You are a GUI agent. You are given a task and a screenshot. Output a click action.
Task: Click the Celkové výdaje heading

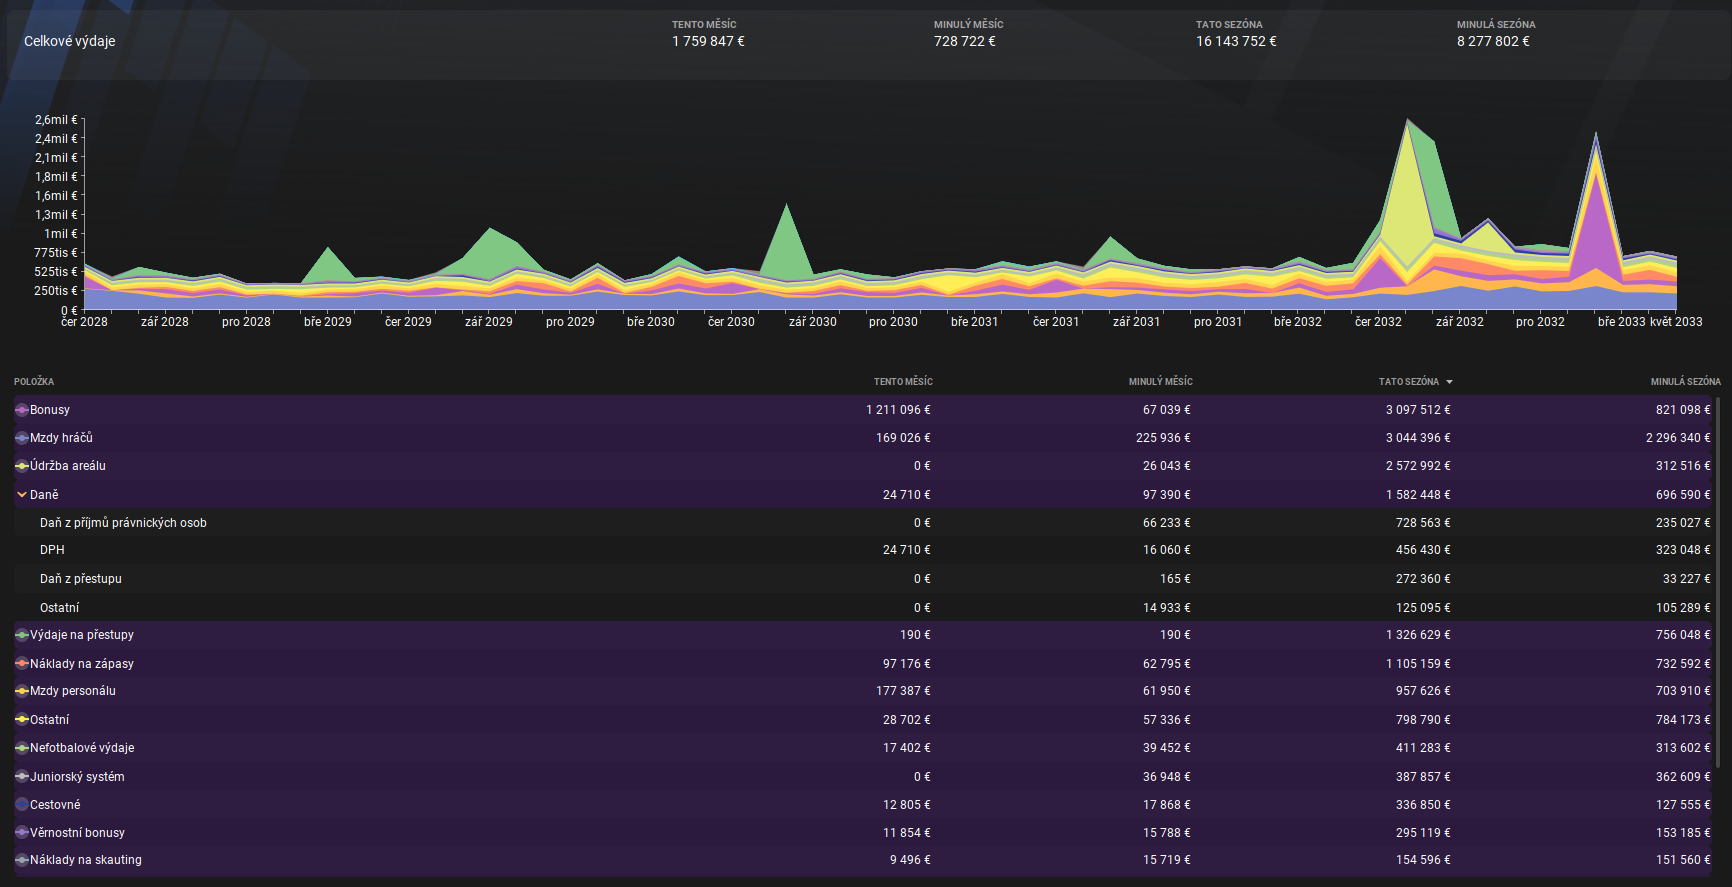pyautogui.click(x=70, y=41)
